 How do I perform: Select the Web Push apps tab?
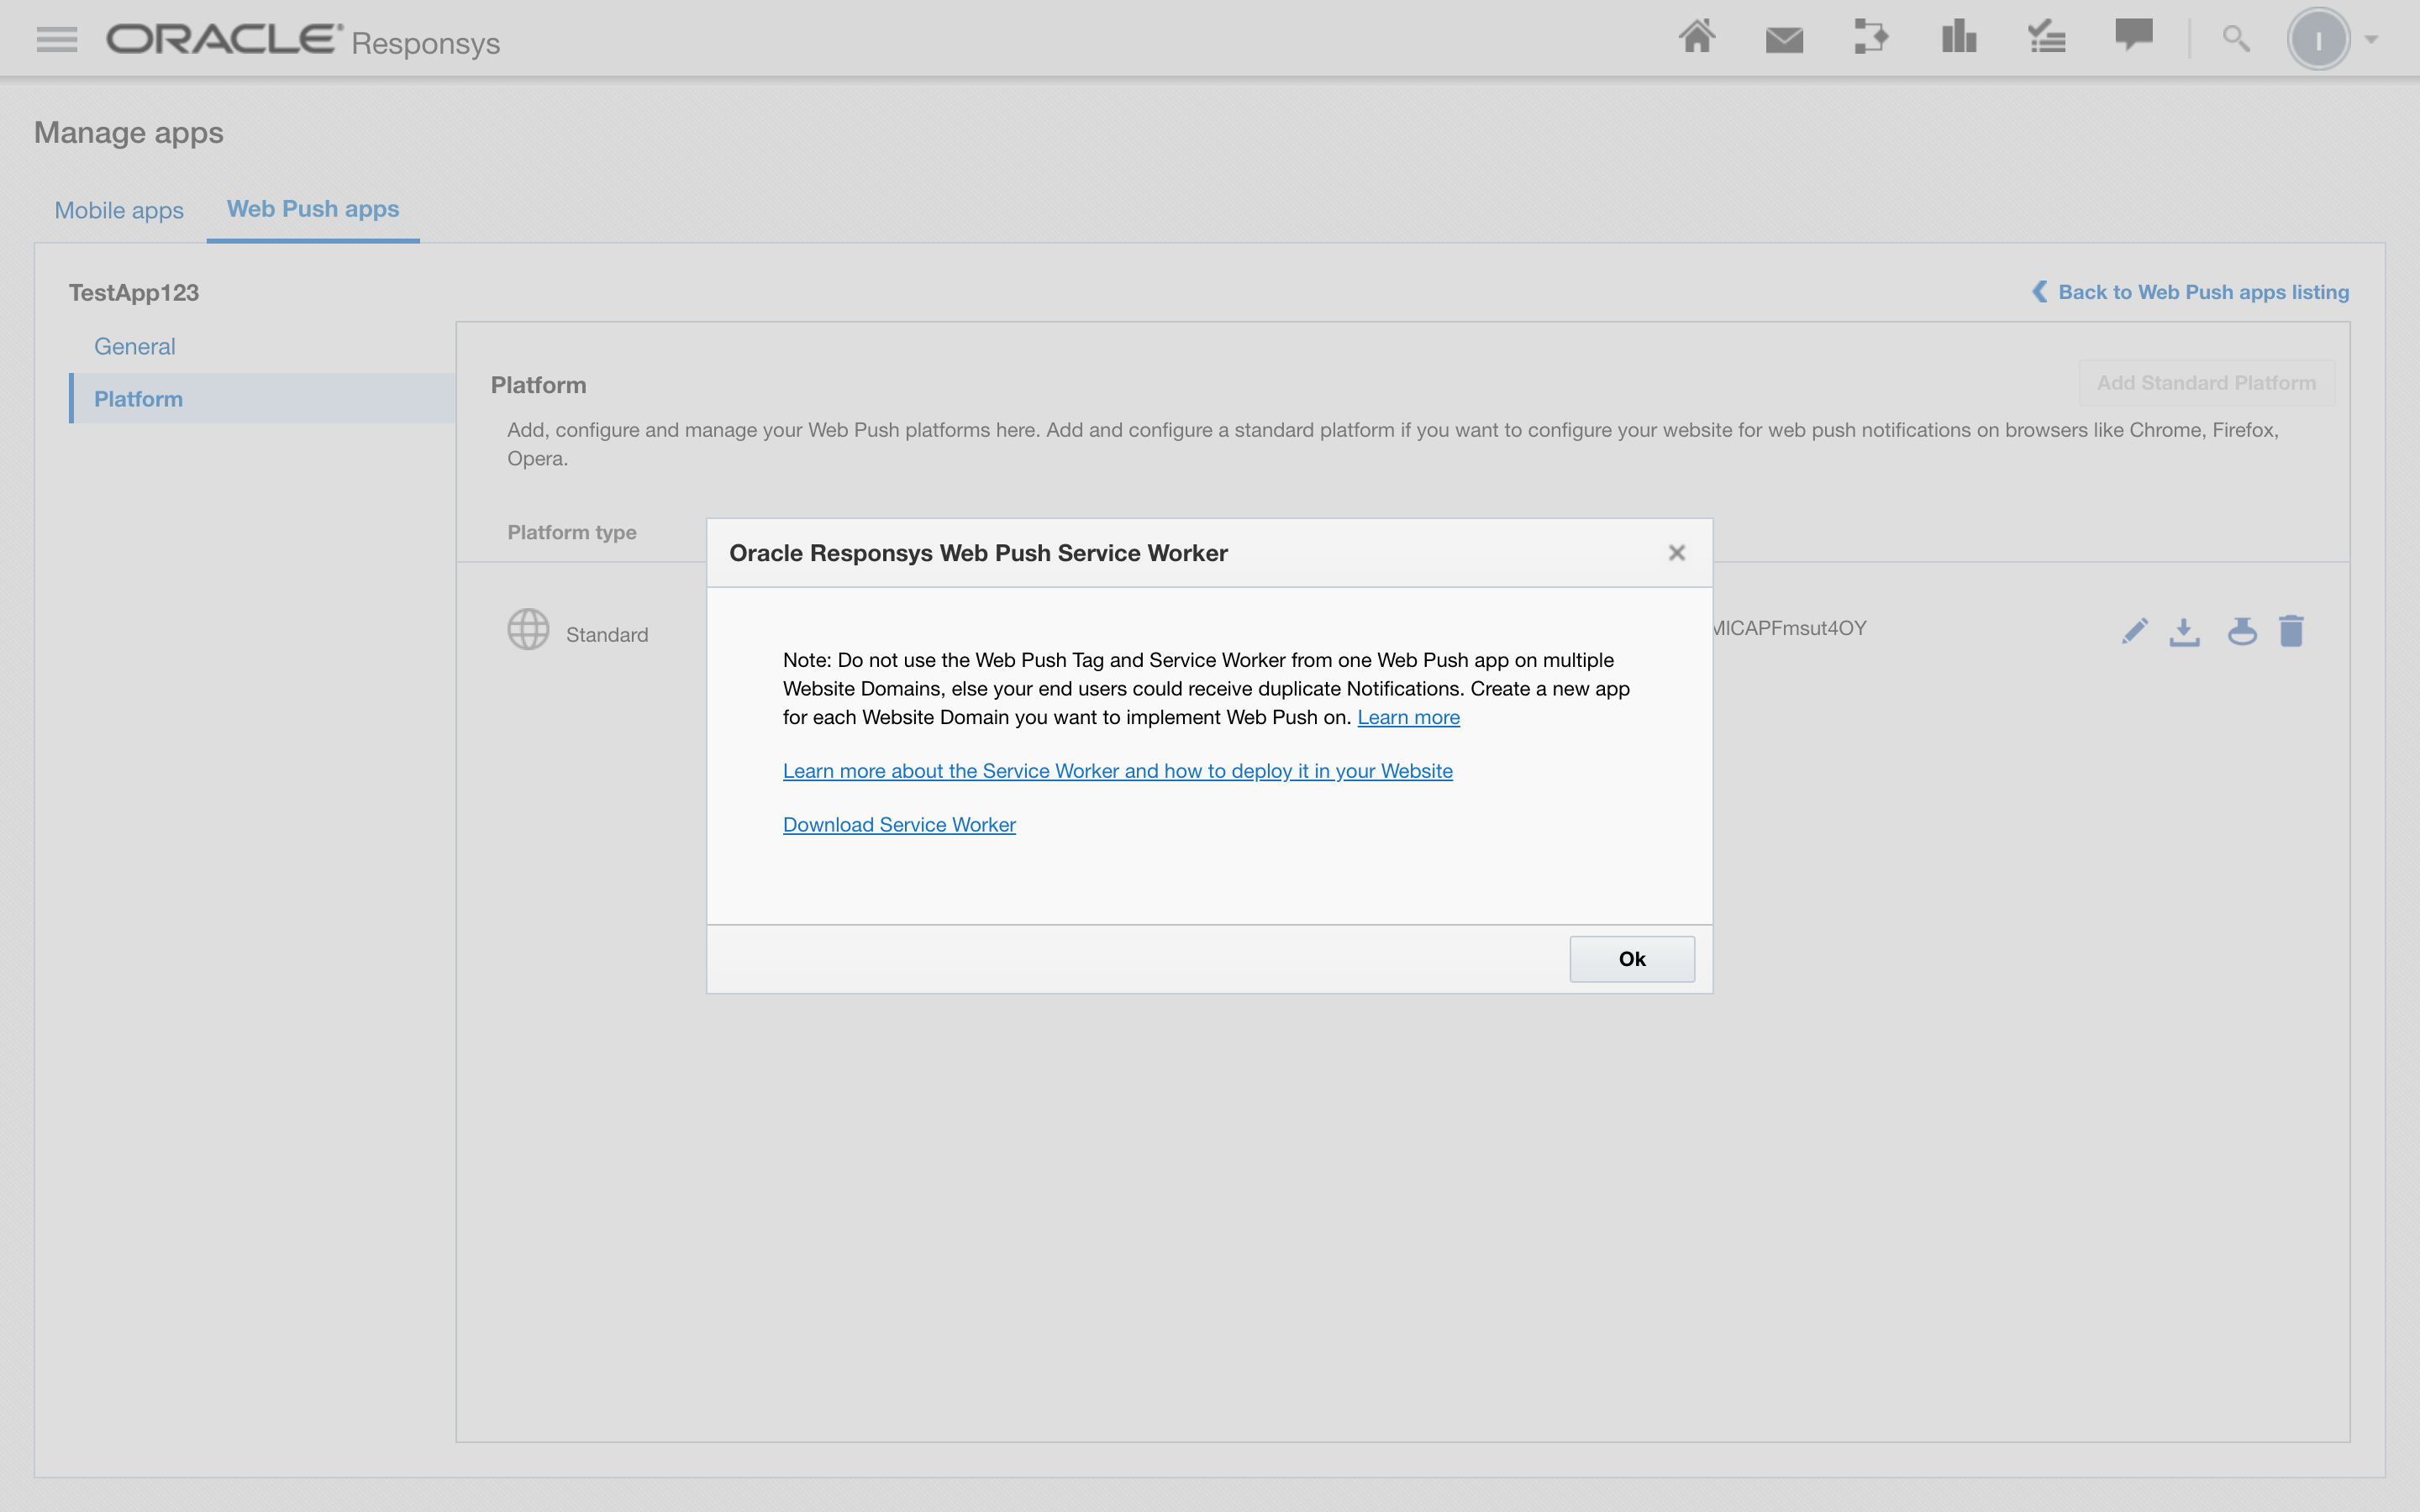click(x=313, y=209)
